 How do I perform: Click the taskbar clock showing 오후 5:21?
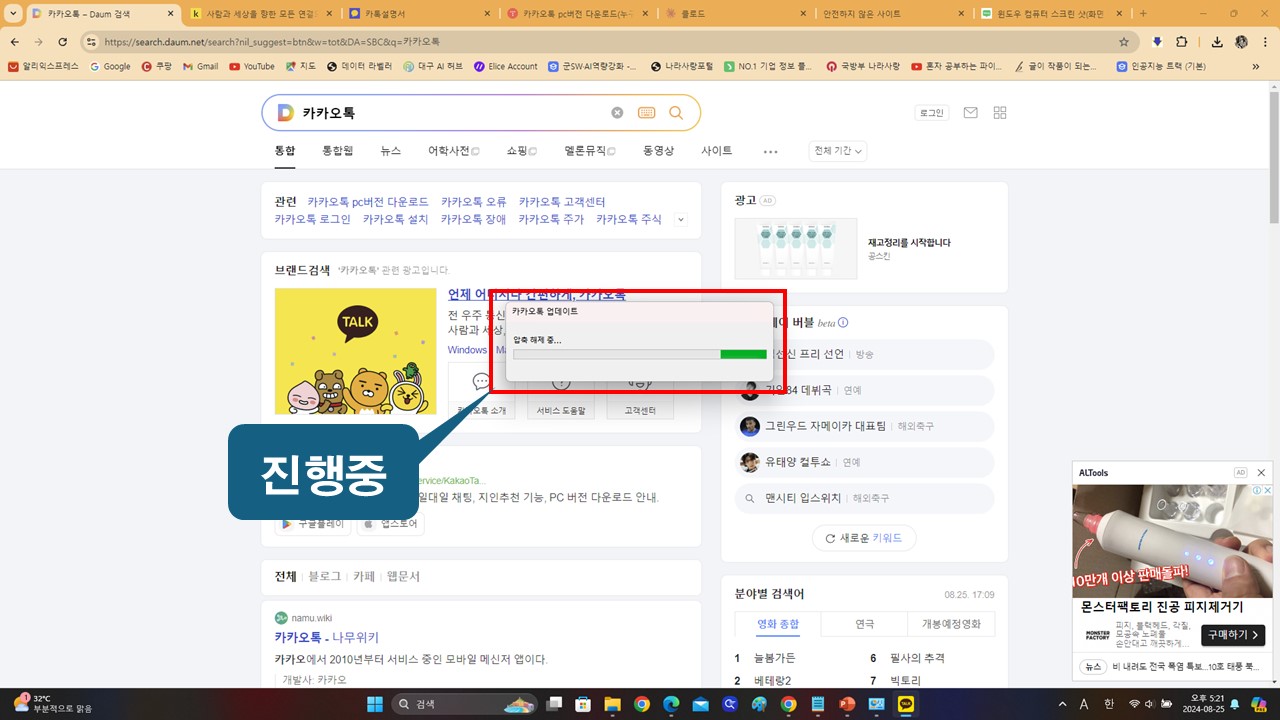[1204, 703]
